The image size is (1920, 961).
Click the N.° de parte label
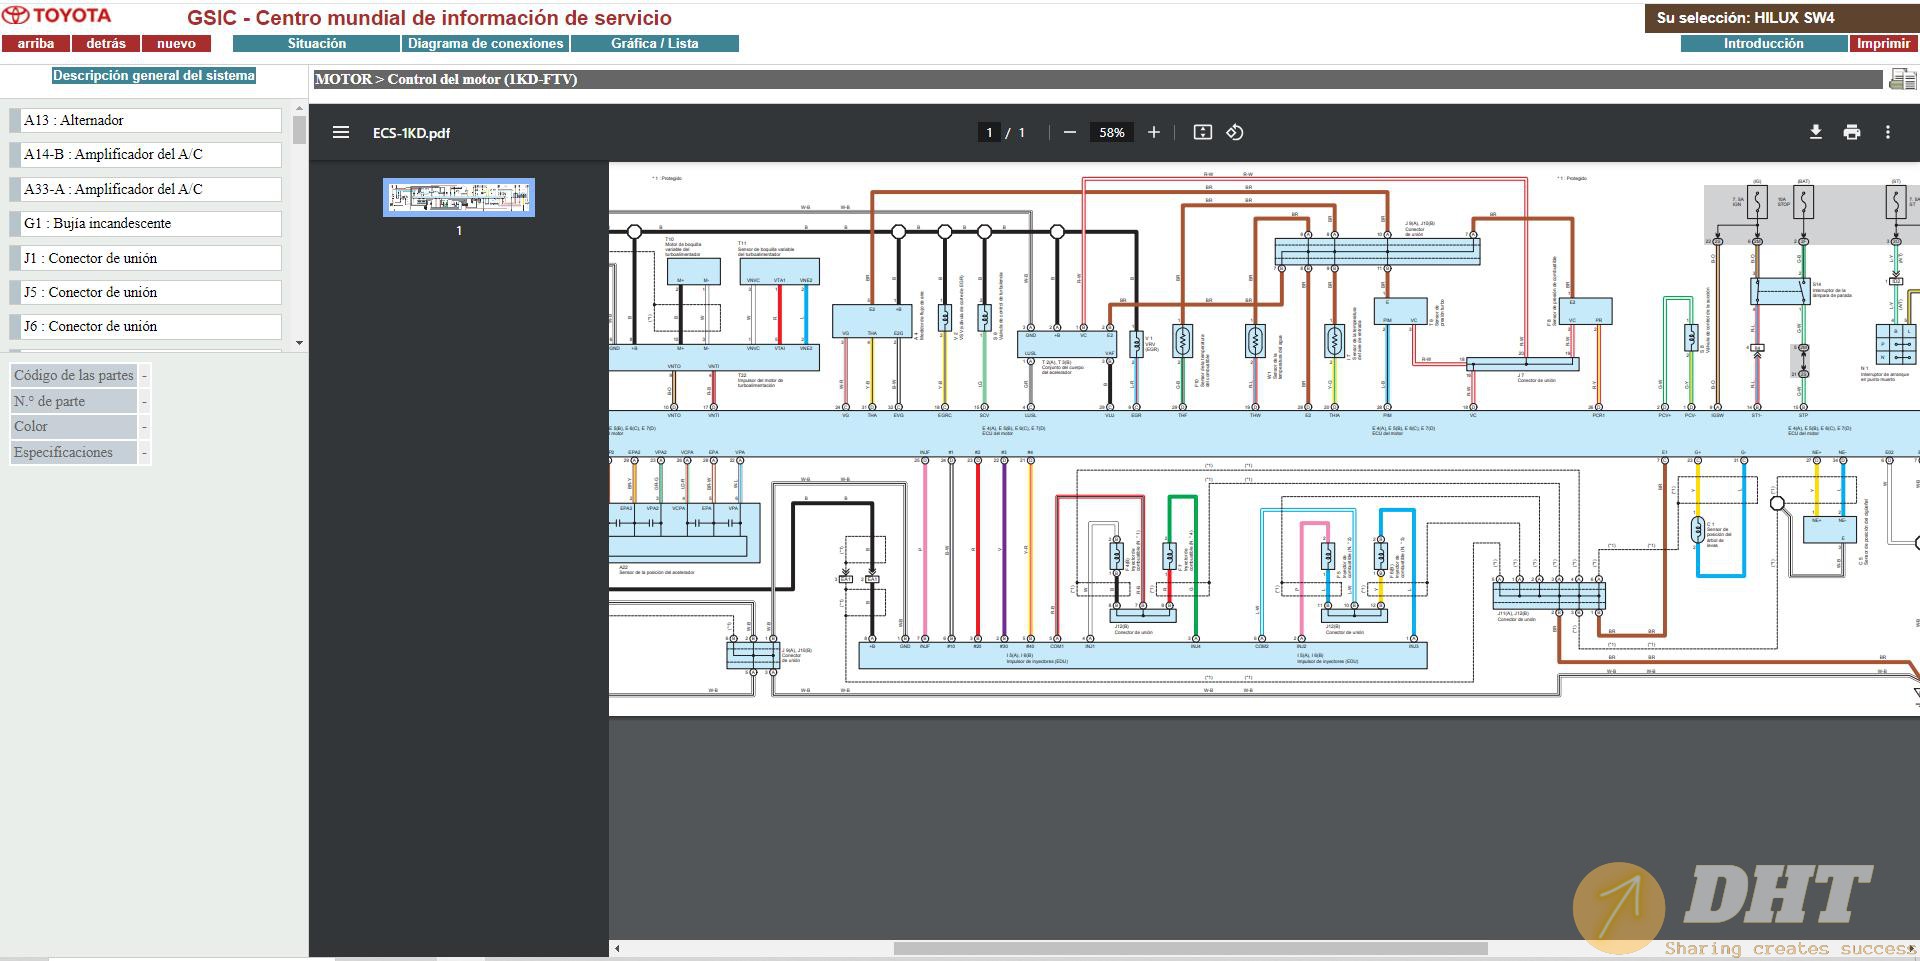(73, 401)
